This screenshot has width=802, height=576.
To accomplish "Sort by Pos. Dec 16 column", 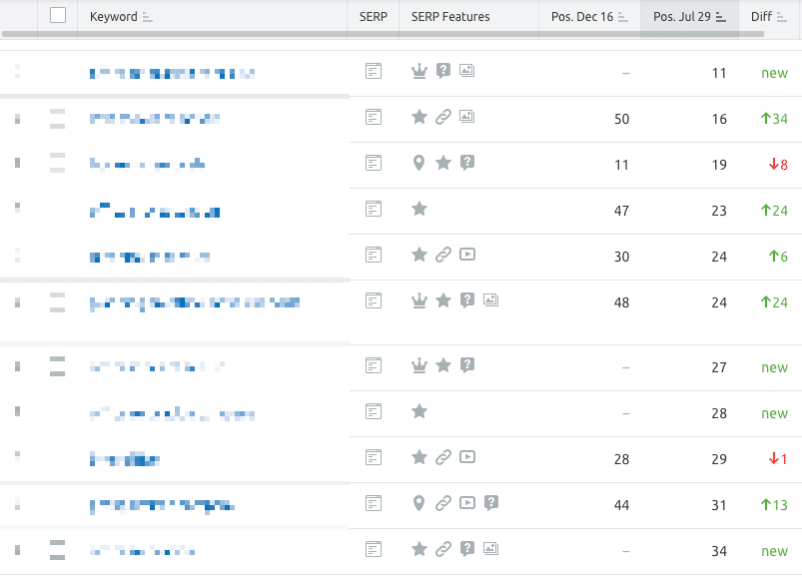I will pyautogui.click(x=589, y=17).
